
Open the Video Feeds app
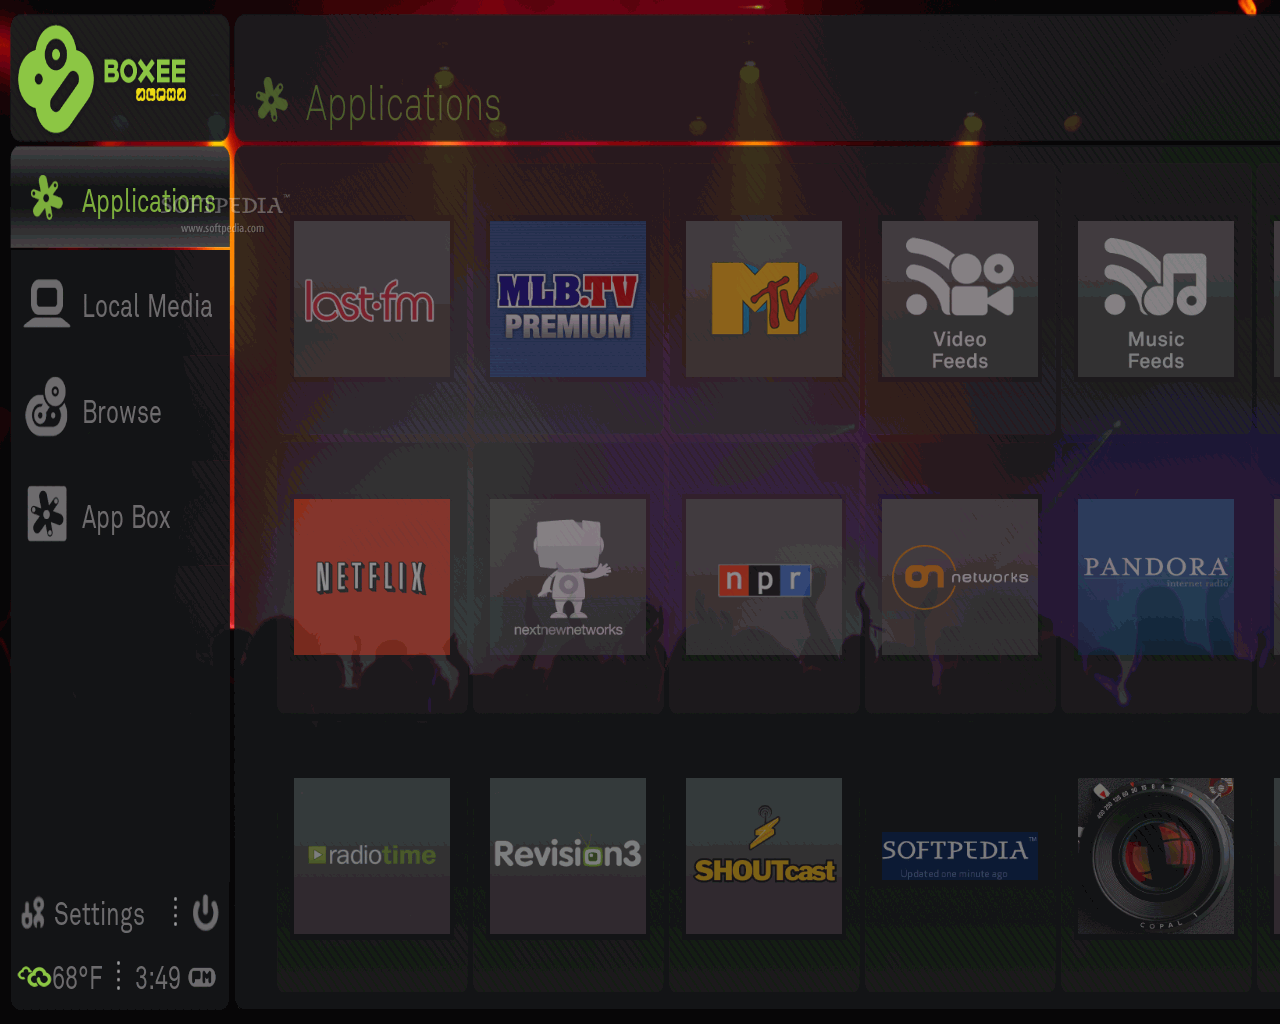point(960,299)
